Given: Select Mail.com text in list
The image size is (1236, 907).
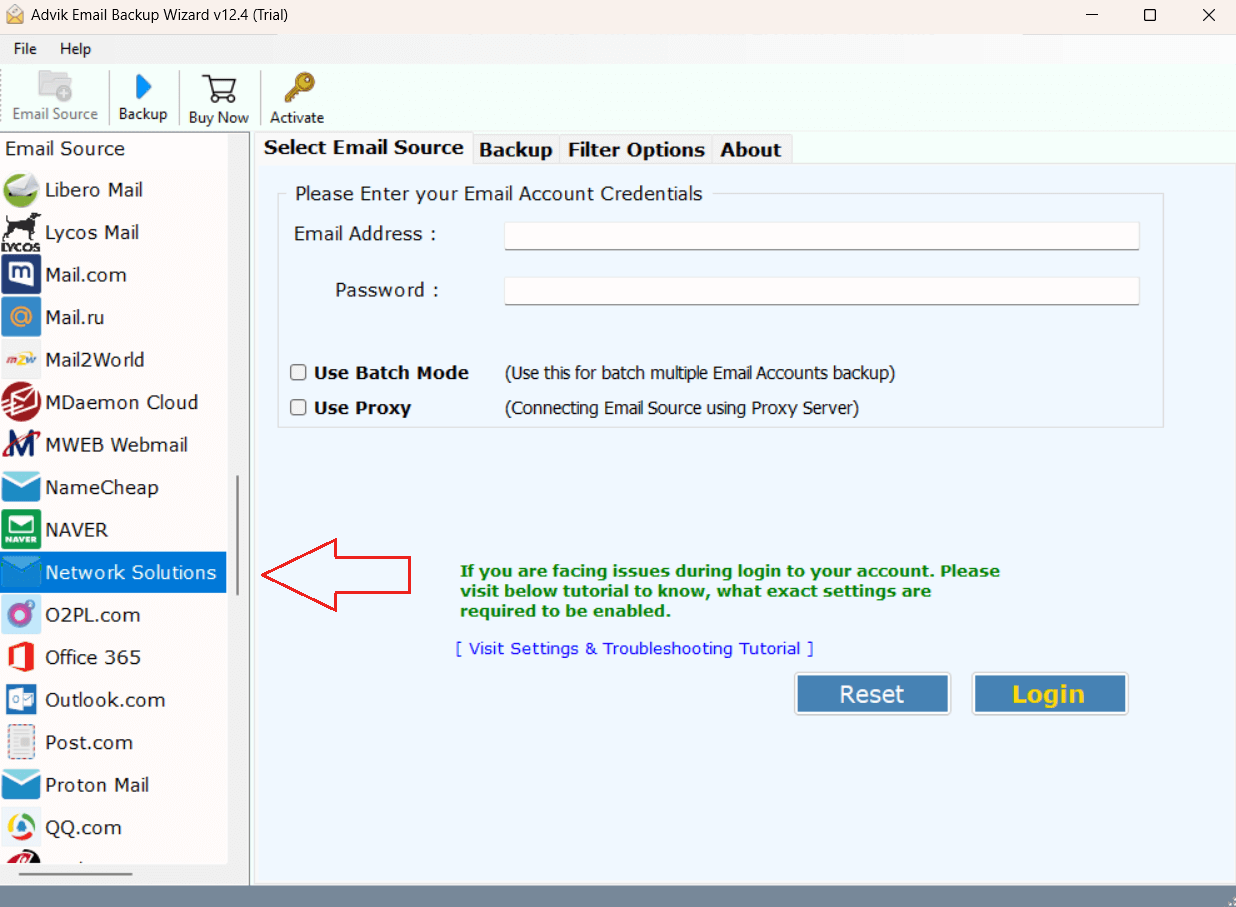Looking at the screenshot, I should [x=86, y=275].
